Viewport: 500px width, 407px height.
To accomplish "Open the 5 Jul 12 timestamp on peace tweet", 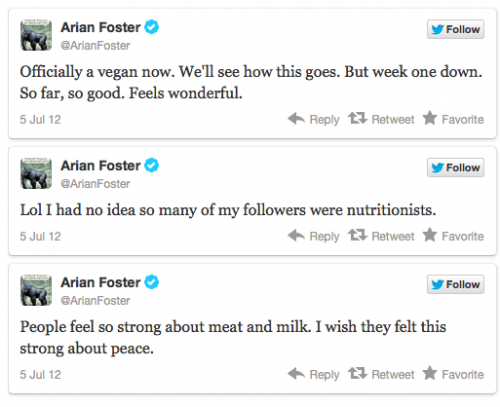I will click(x=40, y=375).
